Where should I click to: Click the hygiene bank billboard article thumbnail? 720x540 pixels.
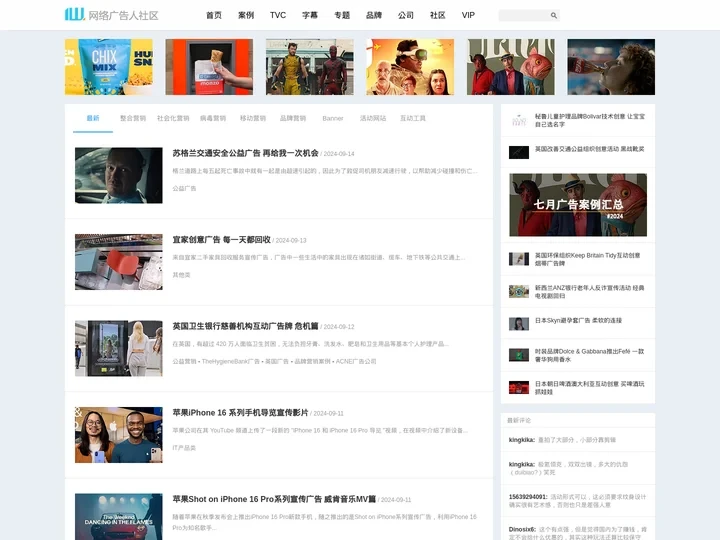pos(118,349)
